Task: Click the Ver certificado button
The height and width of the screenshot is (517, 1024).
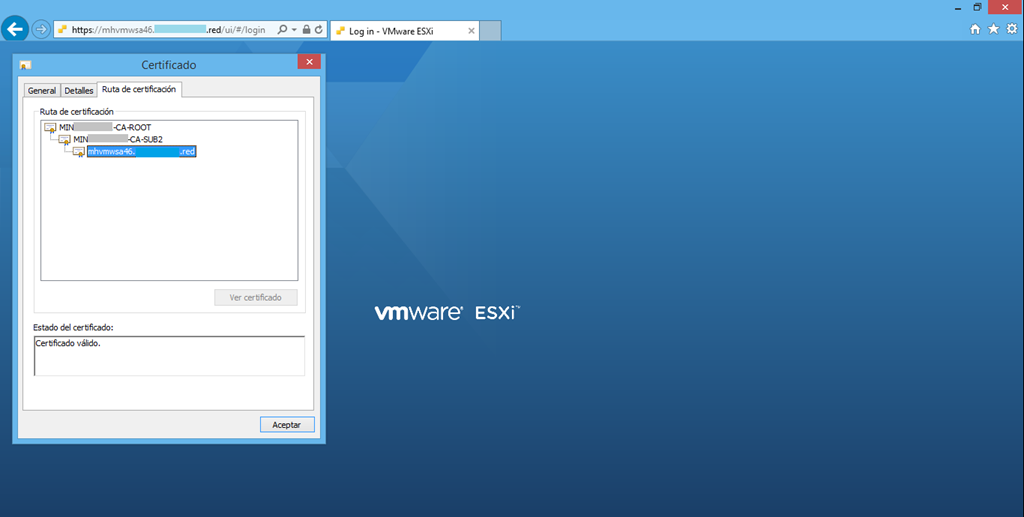Action: 256,297
